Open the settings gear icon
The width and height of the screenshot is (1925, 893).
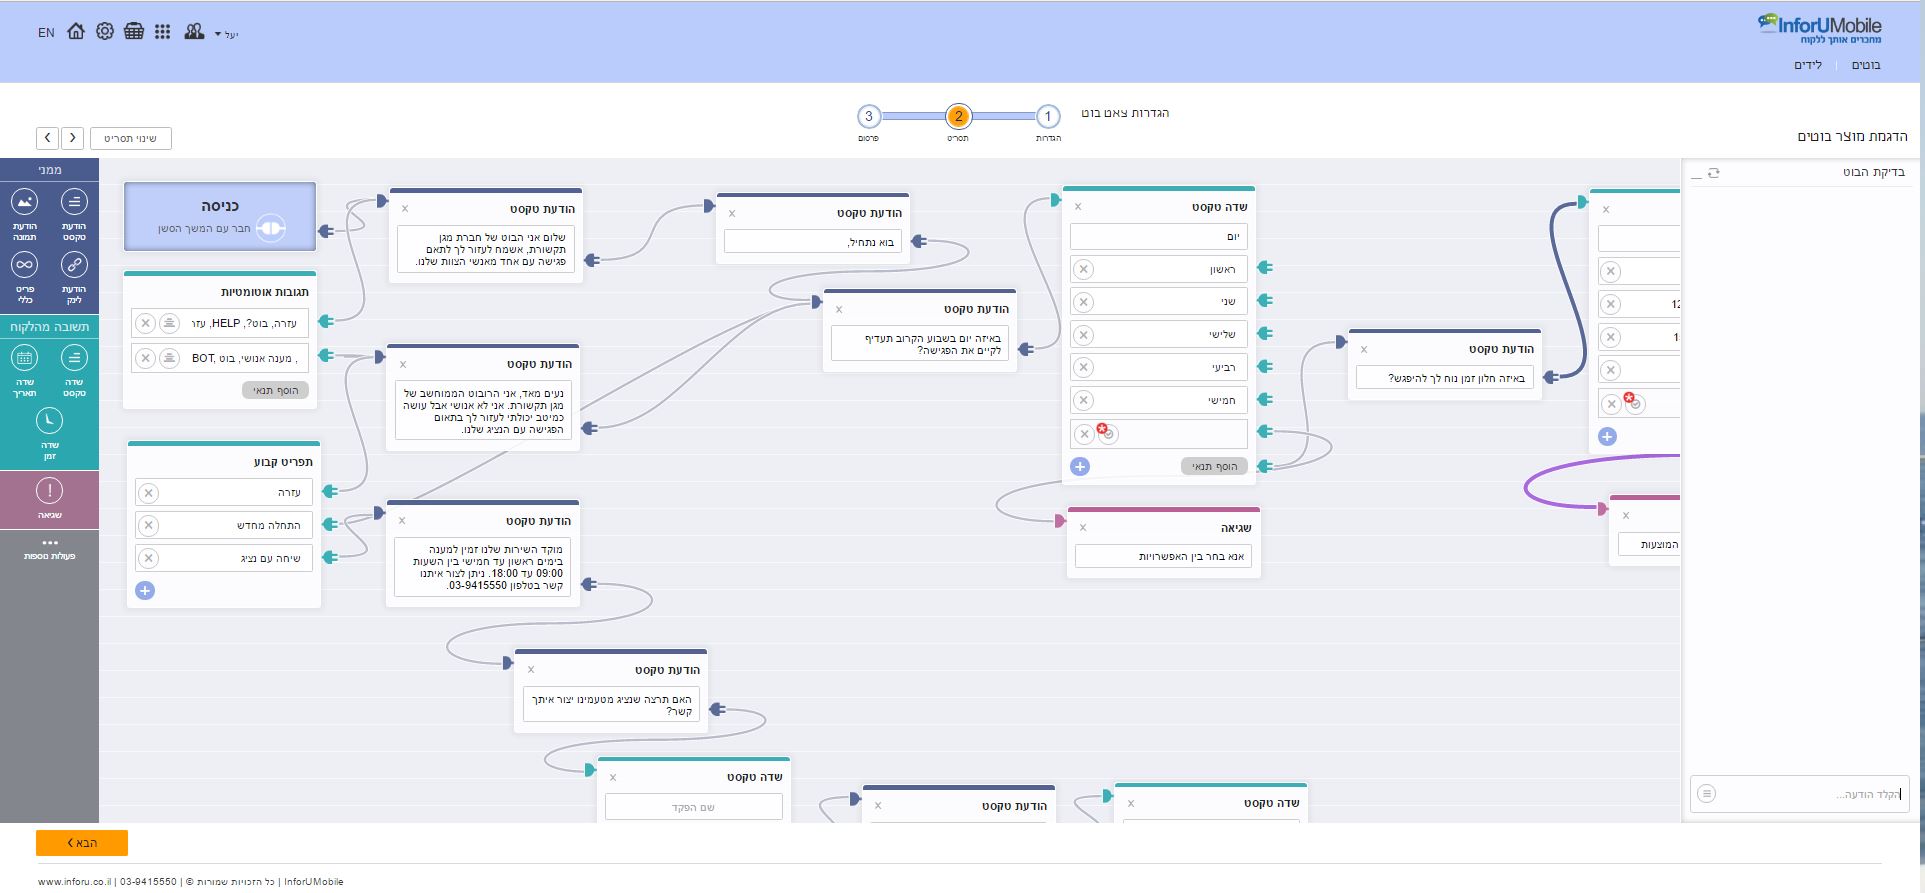click(x=105, y=32)
